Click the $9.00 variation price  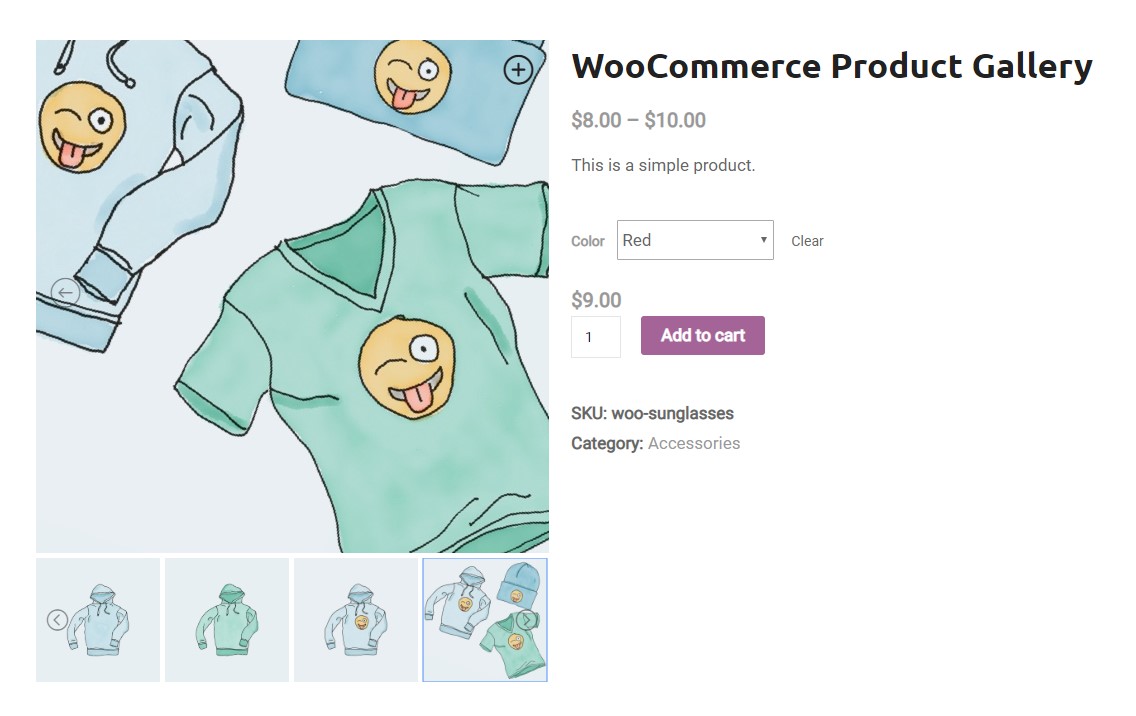596,300
